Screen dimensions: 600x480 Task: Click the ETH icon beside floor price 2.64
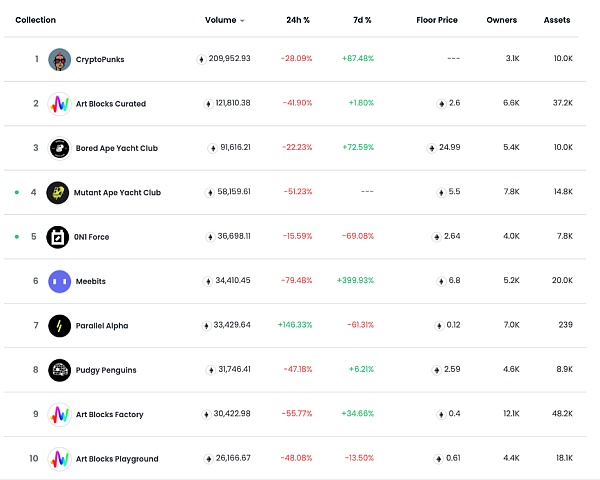(436, 237)
